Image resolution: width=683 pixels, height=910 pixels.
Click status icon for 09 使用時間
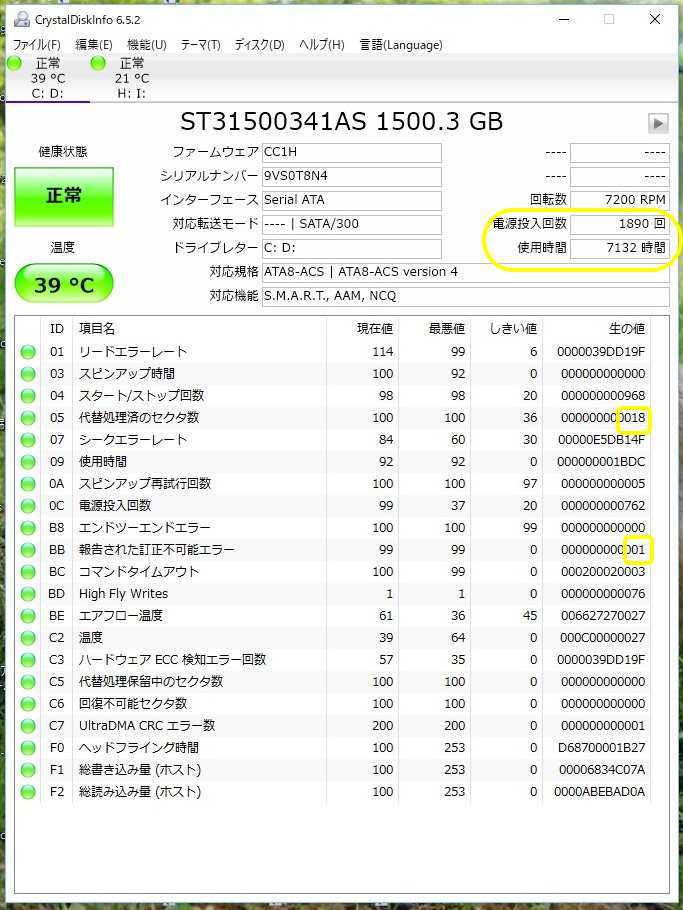click(x=28, y=463)
